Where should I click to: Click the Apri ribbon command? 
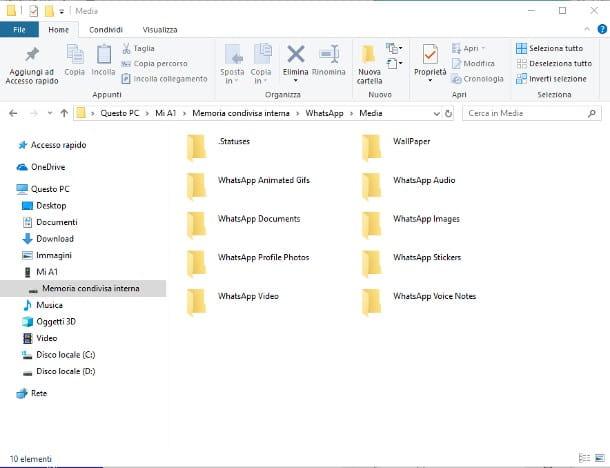point(468,48)
